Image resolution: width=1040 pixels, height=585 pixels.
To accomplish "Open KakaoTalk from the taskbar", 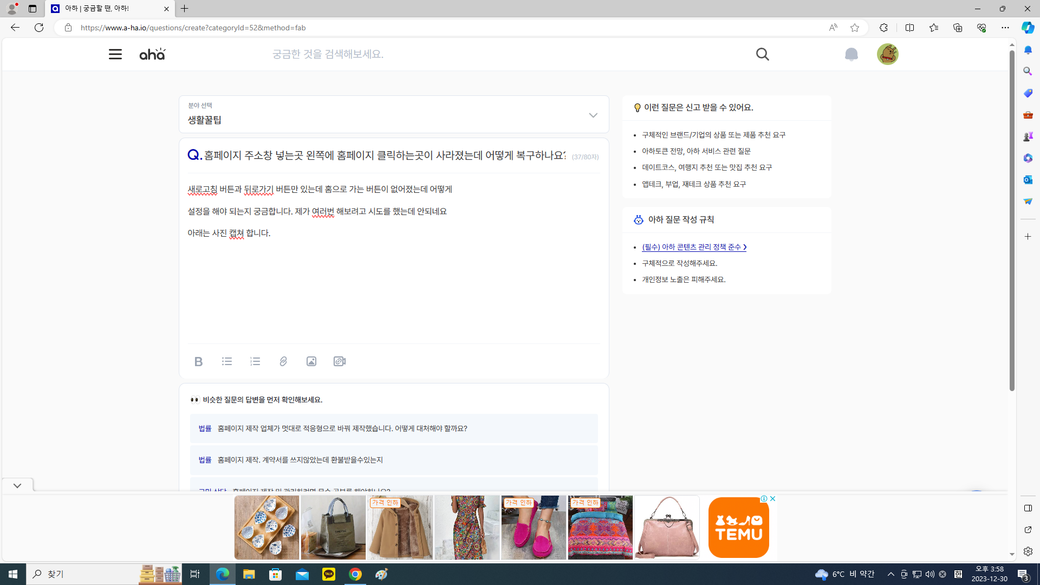I will click(329, 574).
